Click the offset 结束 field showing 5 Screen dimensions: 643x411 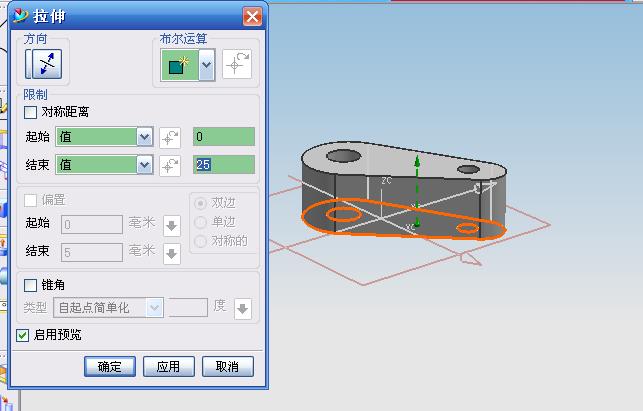(x=92, y=252)
